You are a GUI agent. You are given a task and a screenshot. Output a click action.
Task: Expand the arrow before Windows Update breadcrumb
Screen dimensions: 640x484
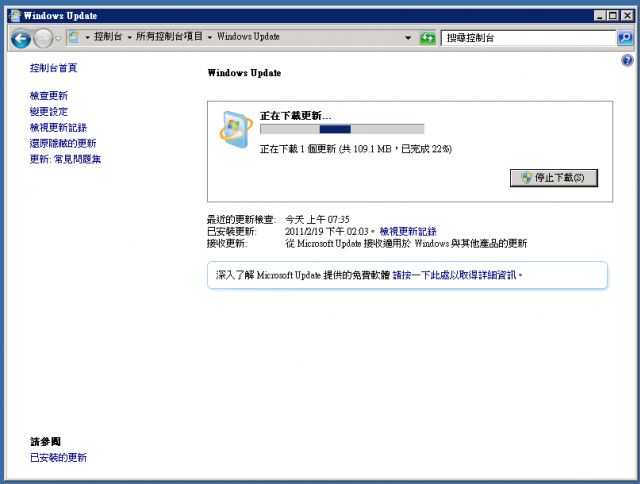pyautogui.click(x=210, y=37)
